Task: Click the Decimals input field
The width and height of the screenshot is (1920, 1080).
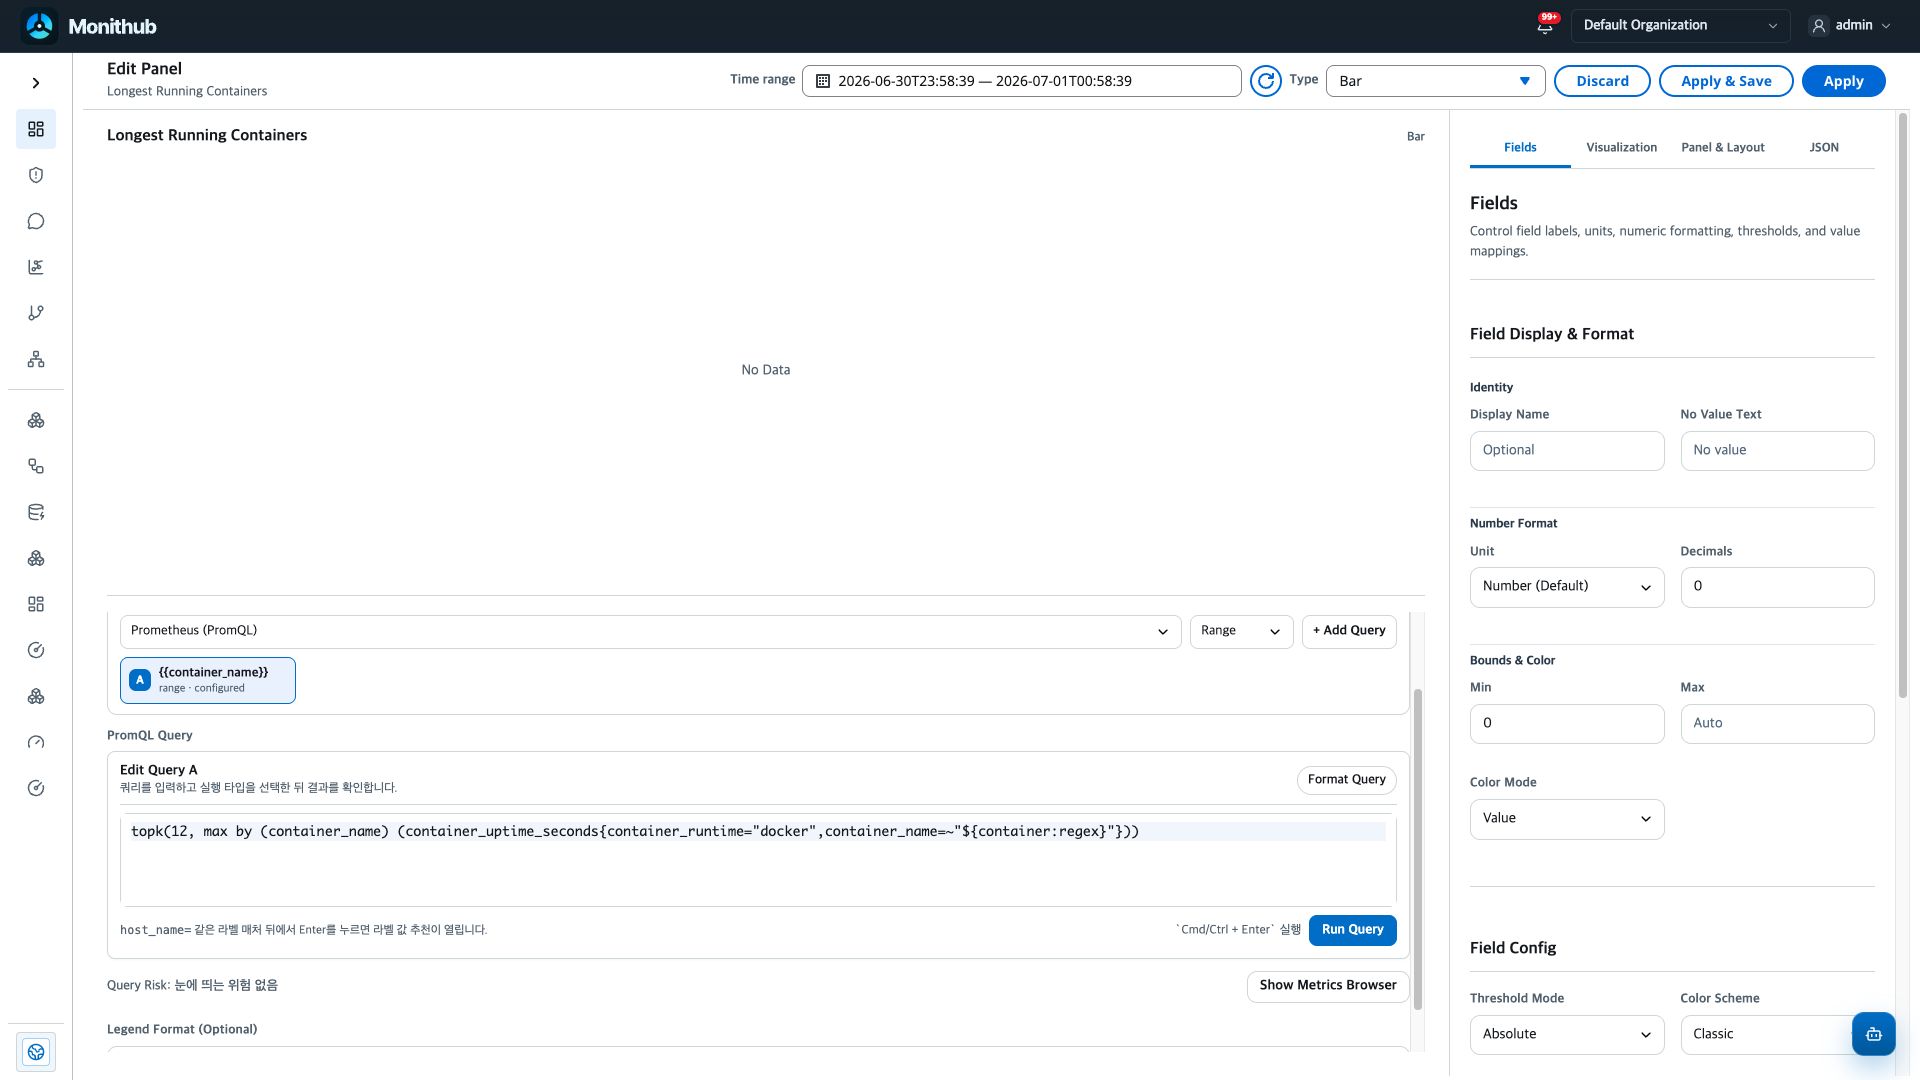Action: point(1777,587)
